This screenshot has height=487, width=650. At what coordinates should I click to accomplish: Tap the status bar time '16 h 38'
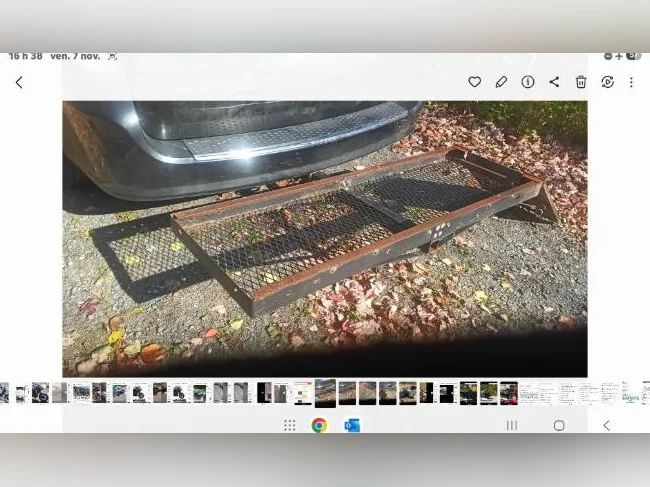(26, 56)
